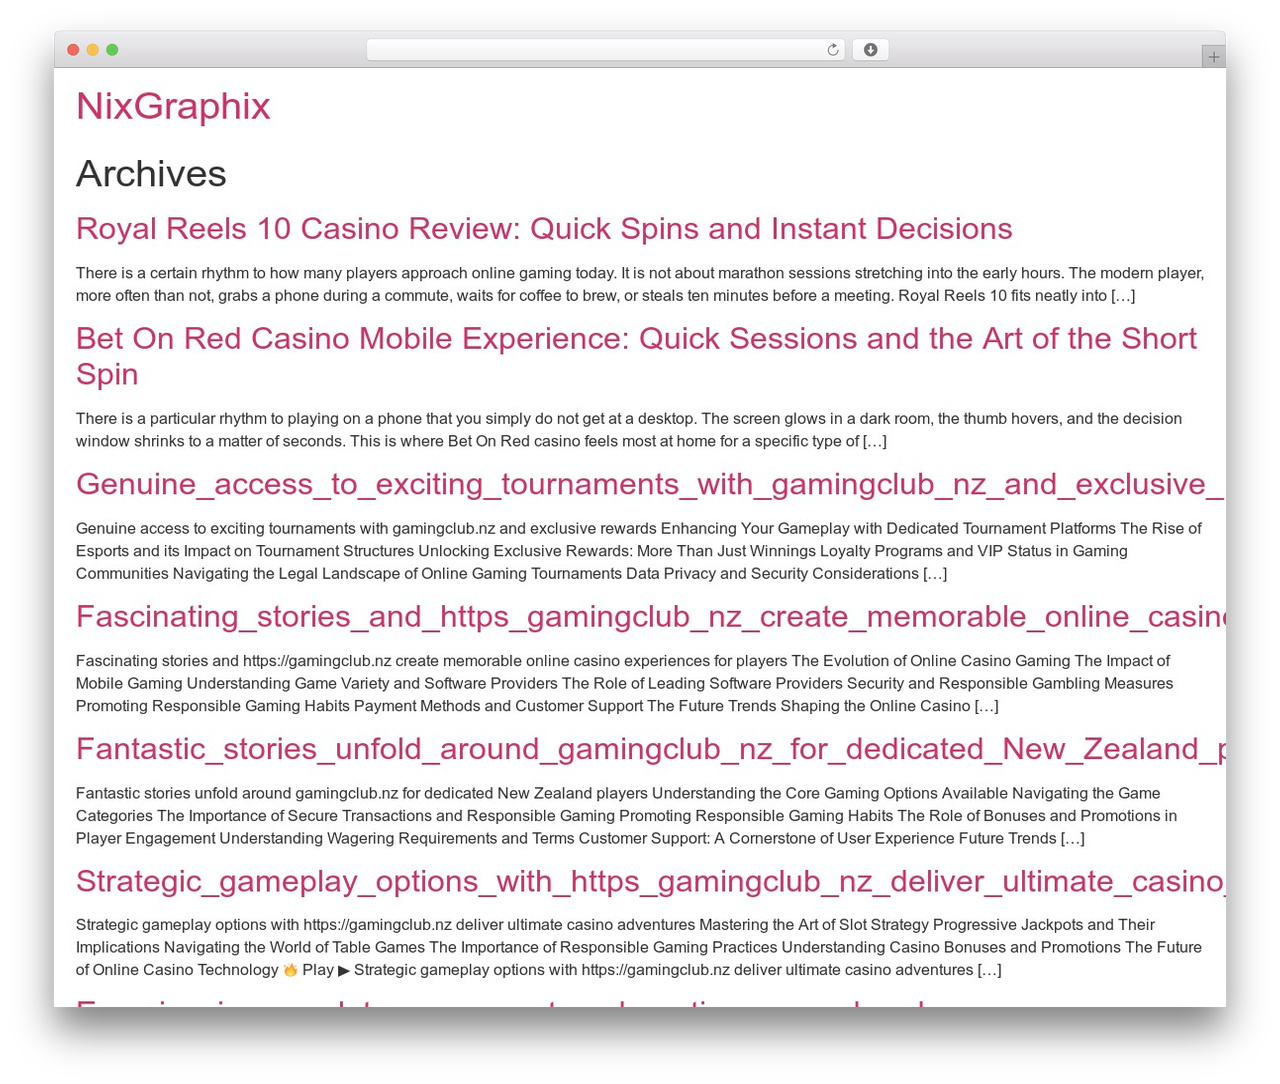The width and height of the screenshot is (1280, 1084).
Task: Click the excerpt starting 'Fascinating stories and https://gamingclub.nz'
Action: [x=625, y=683]
